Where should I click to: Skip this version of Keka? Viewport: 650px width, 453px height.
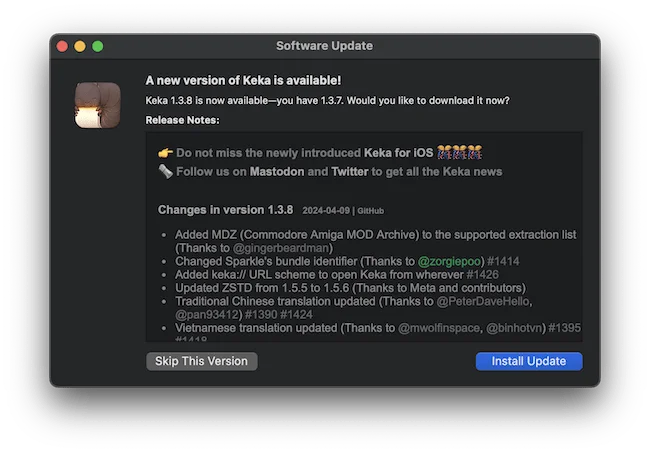[201, 361]
